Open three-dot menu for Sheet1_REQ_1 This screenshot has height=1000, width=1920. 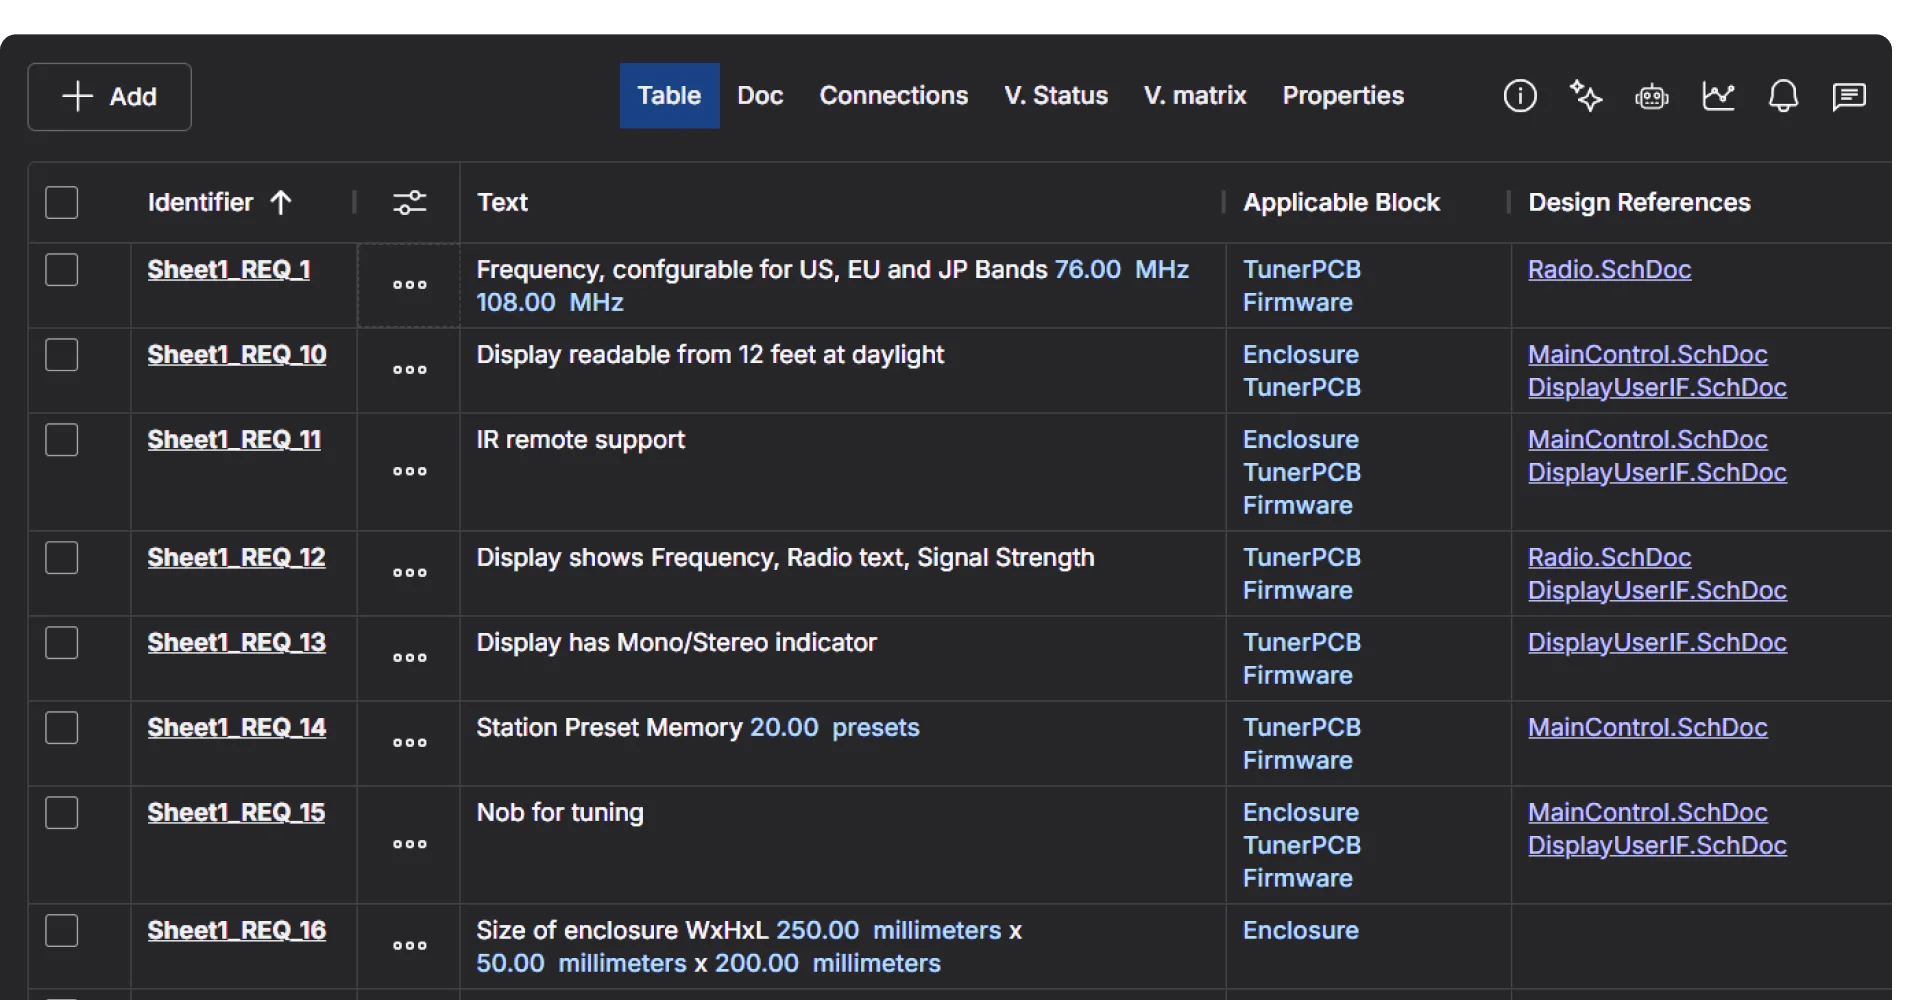pyautogui.click(x=409, y=285)
